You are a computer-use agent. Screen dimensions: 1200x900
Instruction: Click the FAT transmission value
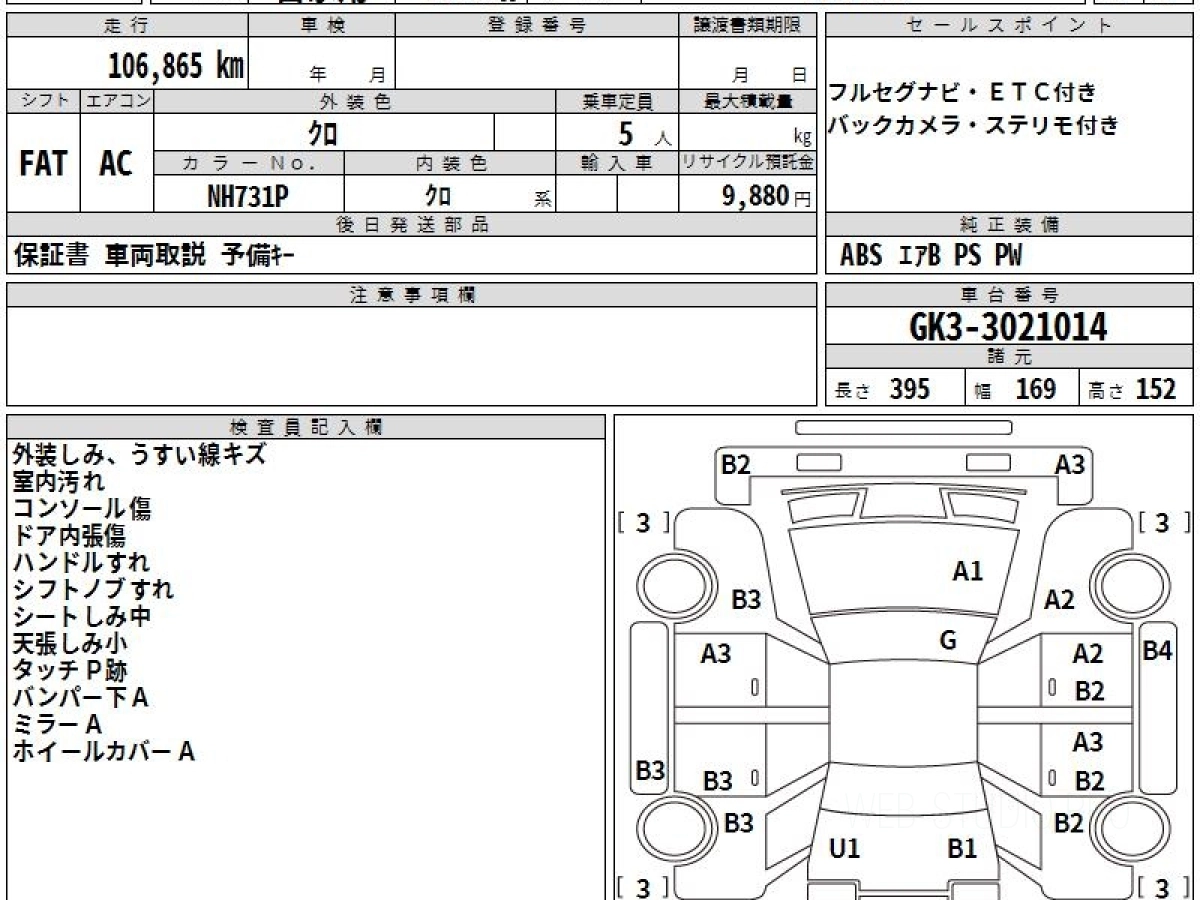pos(43,164)
